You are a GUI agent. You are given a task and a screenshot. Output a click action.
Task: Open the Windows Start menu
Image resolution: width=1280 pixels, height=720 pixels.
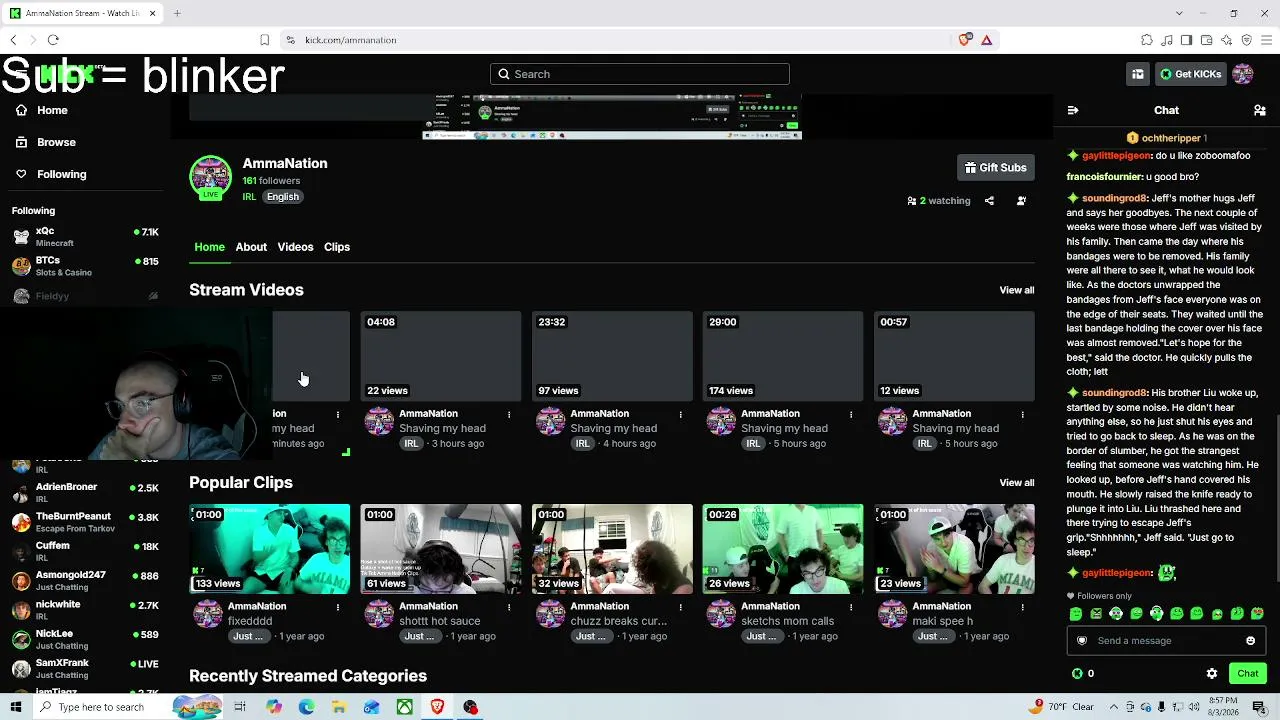click(15, 707)
